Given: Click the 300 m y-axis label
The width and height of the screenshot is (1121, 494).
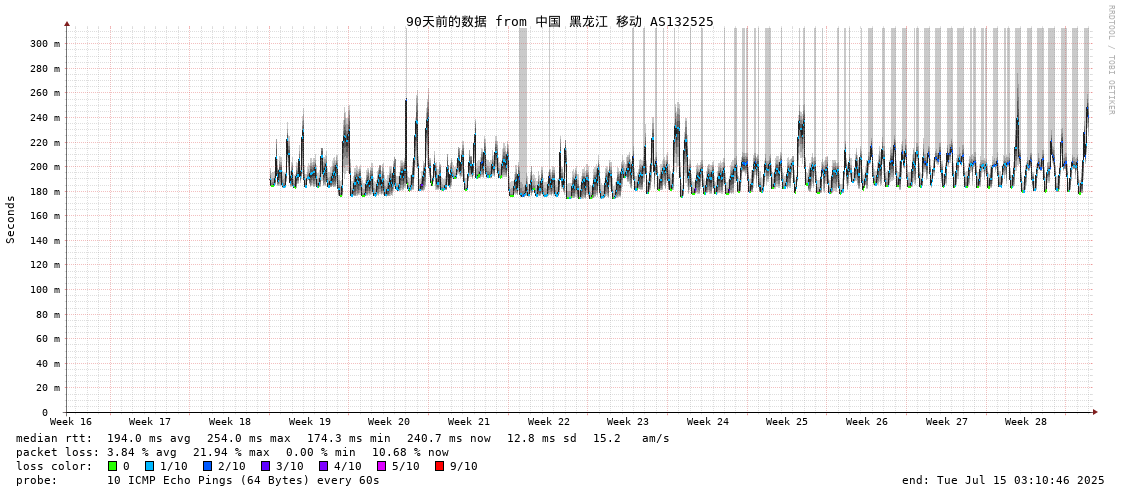Looking at the screenshot, I should pyautogui.click(x=45, y=44).
